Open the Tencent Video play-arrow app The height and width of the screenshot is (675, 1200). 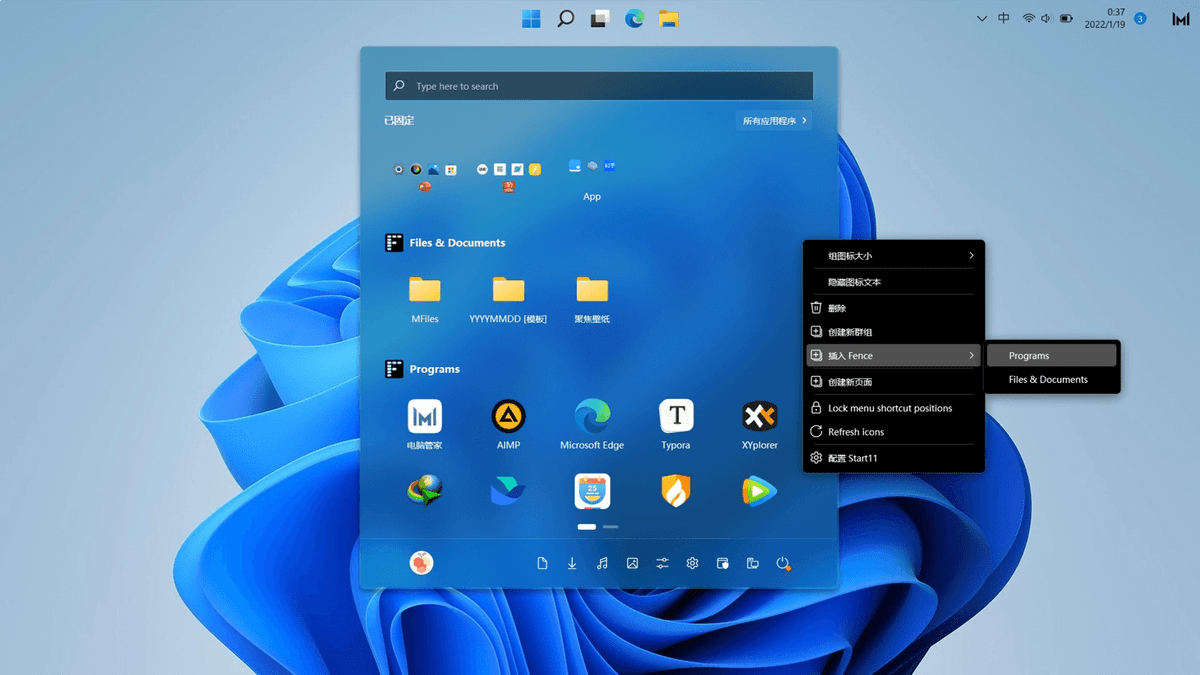point(760,491)
